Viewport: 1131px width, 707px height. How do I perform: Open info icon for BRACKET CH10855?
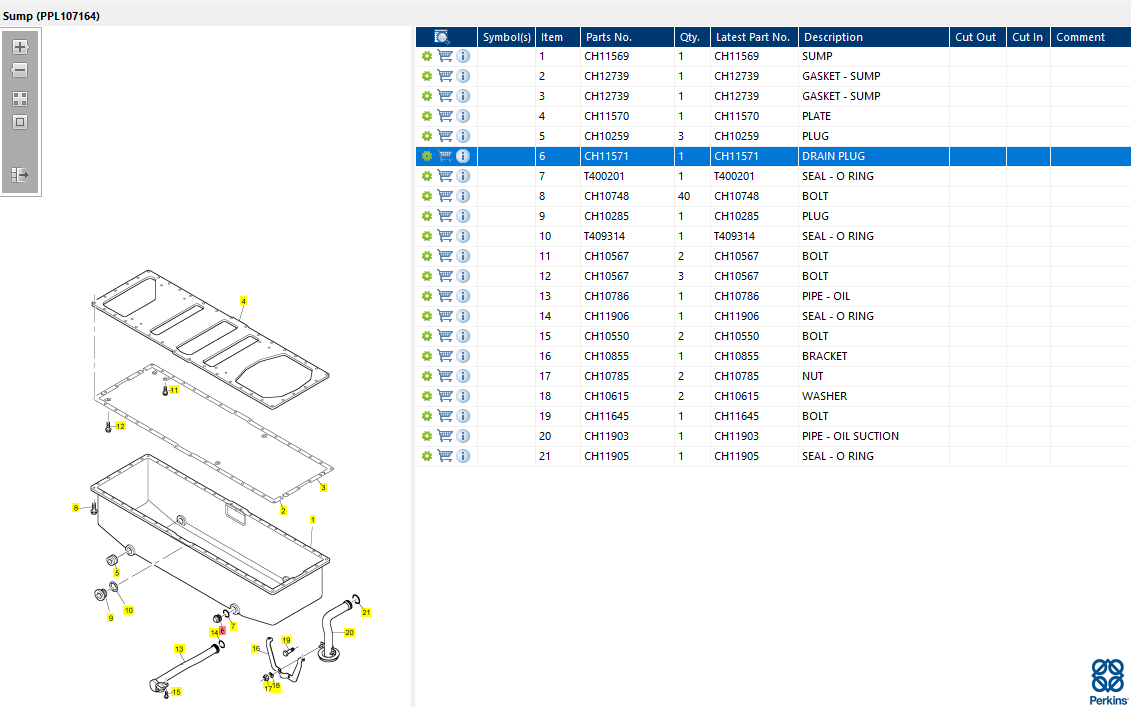coord(463,356)
